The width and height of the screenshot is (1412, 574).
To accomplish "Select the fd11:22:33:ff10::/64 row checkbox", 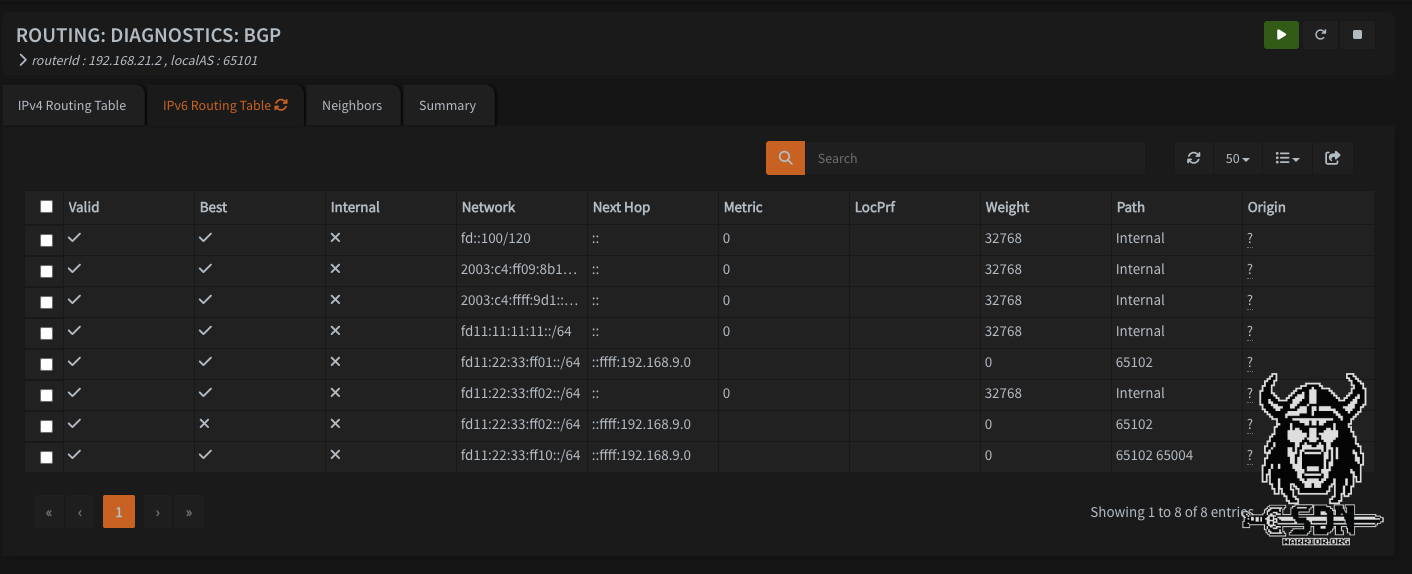I will coord(46,457).
